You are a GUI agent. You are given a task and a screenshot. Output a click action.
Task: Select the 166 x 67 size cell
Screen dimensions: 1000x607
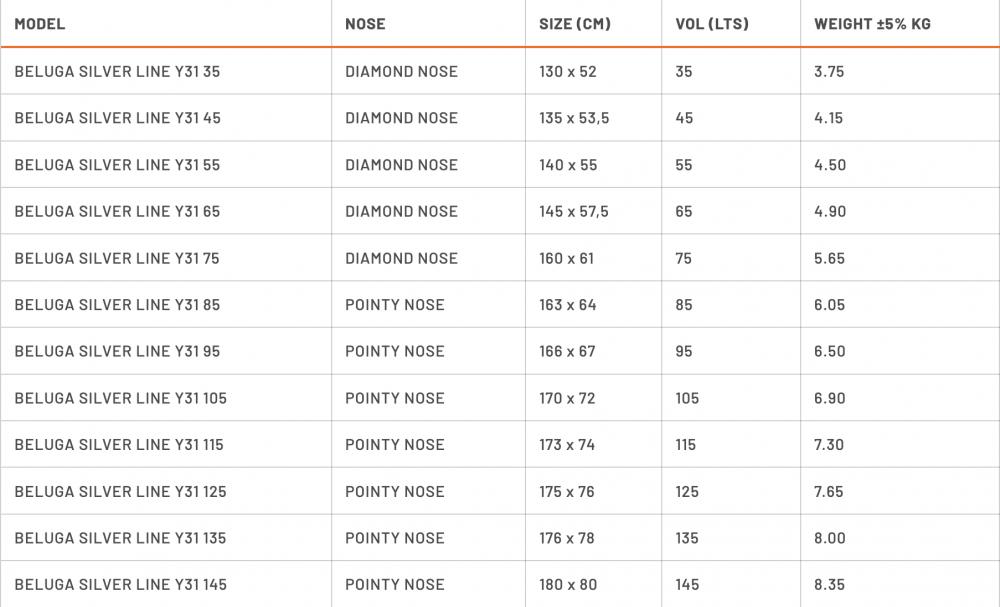[x=567, y=351]
